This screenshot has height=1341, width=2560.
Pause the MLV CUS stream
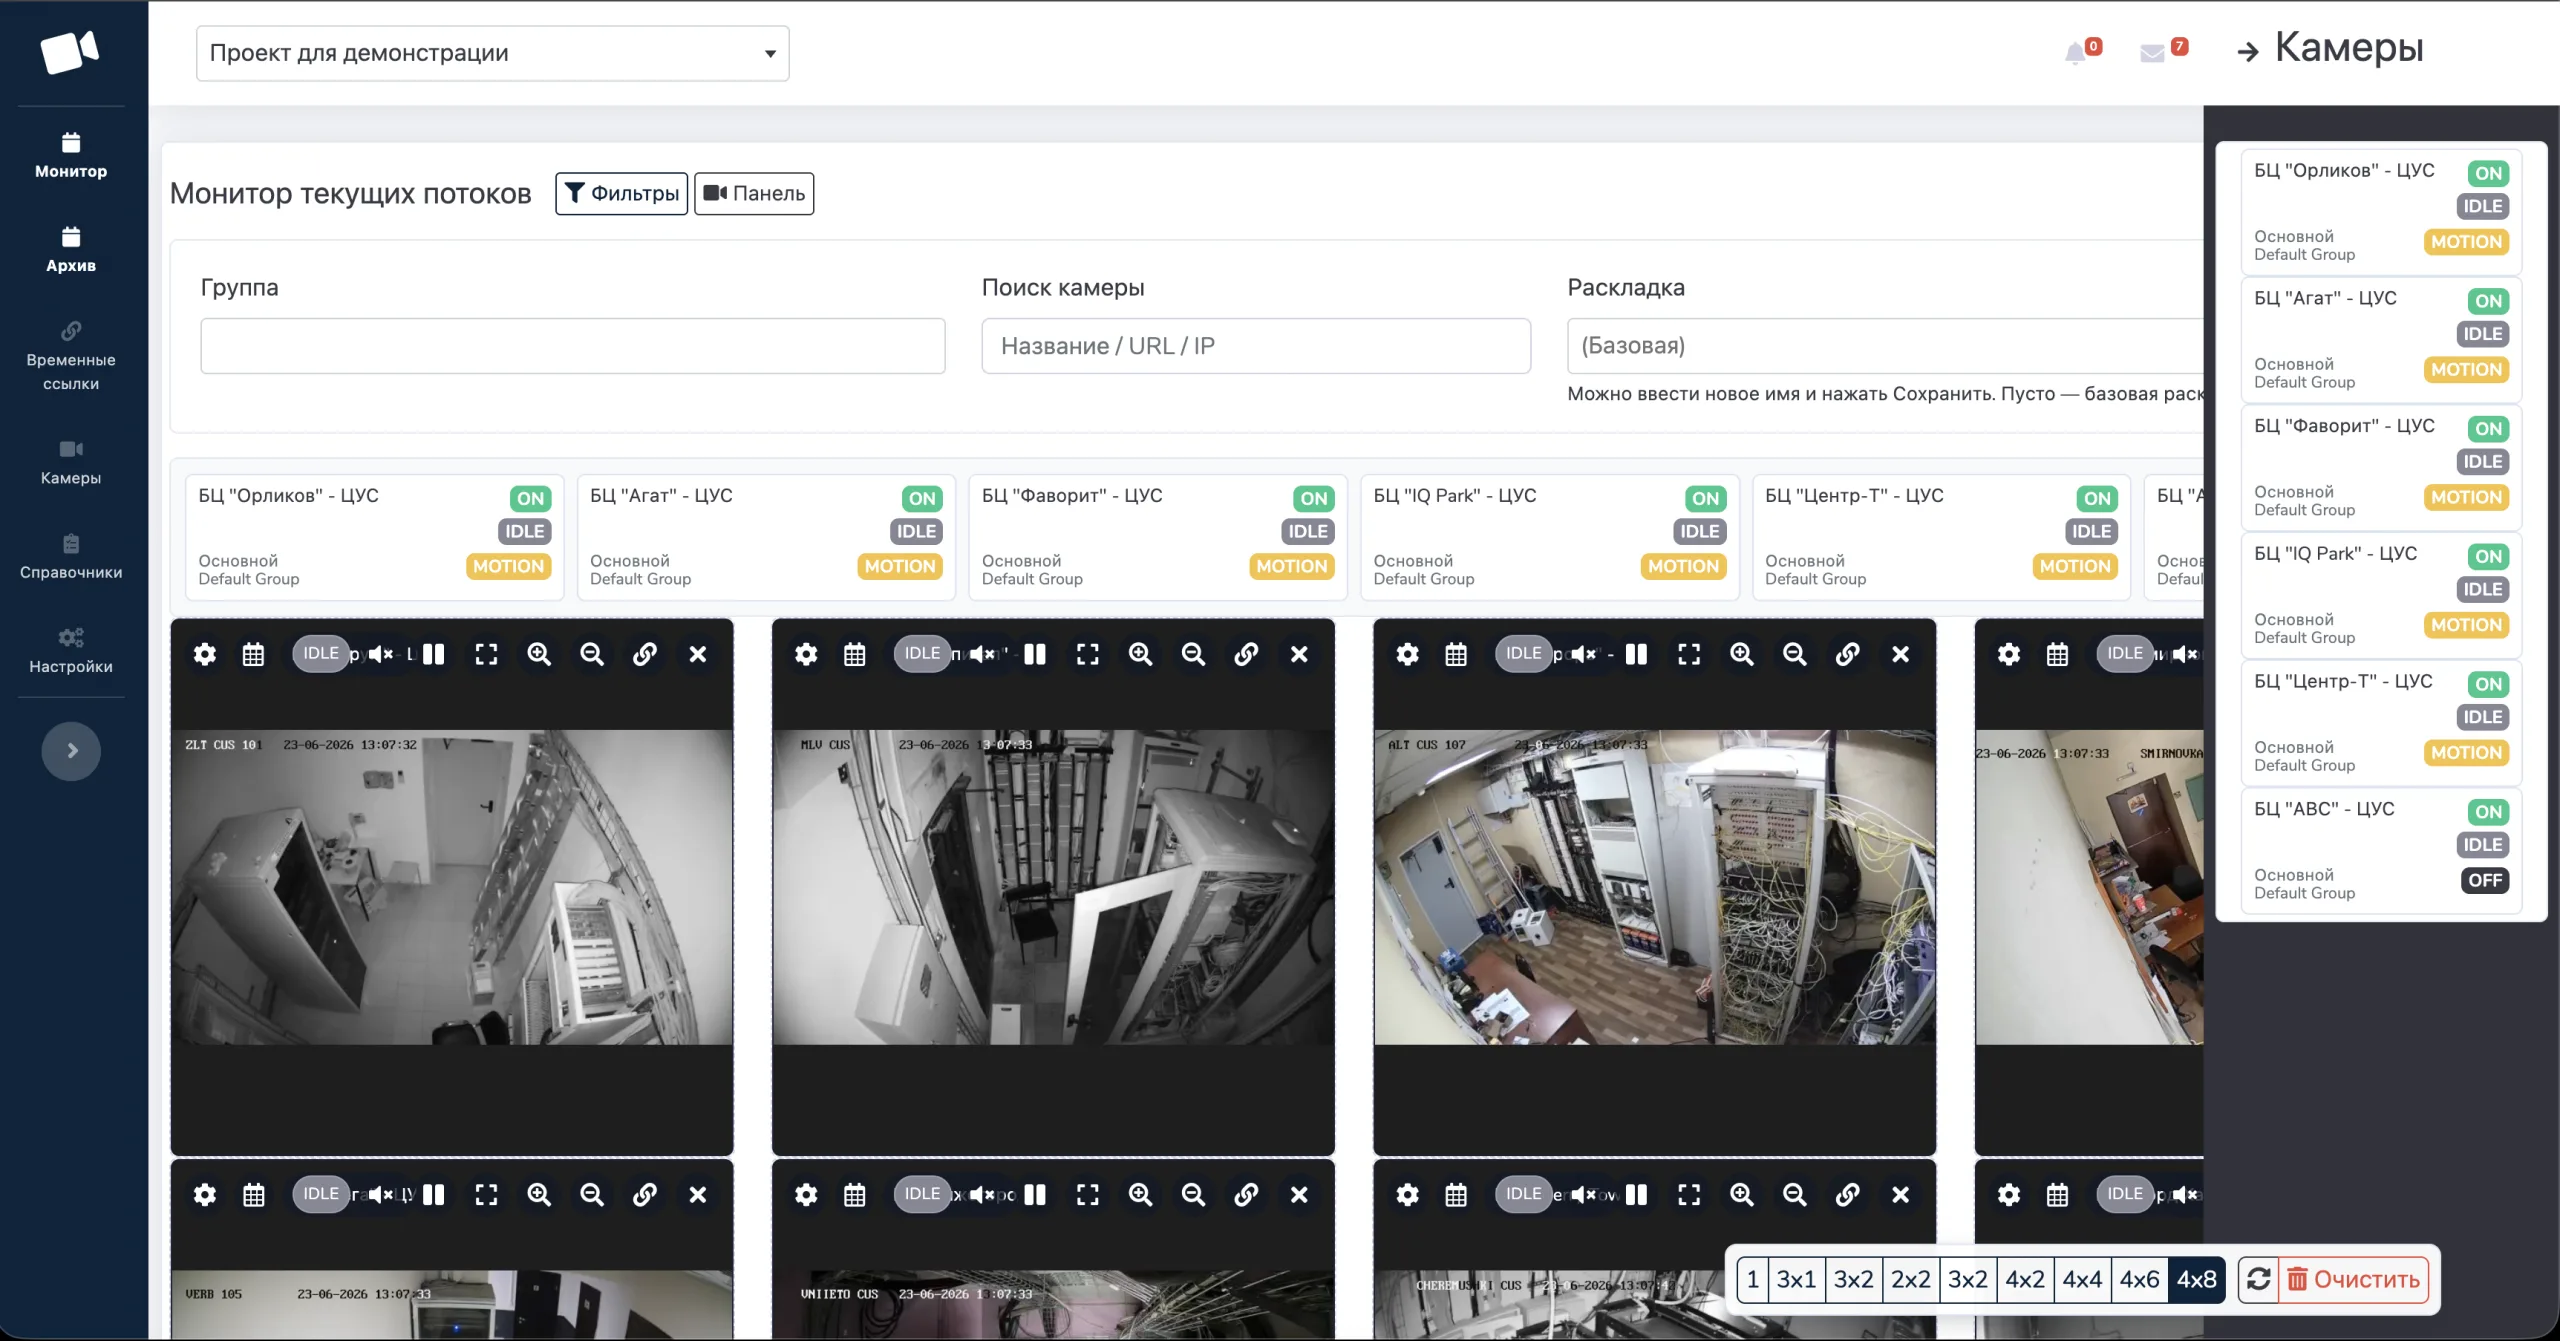[1035, 654]
